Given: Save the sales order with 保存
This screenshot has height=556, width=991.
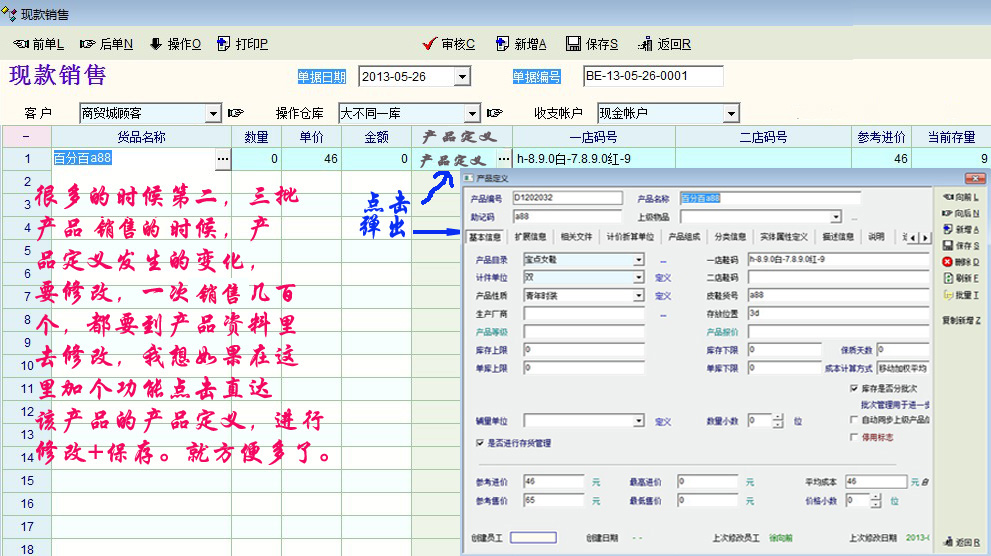Looking at the screenshot, I should pos(574,44).
